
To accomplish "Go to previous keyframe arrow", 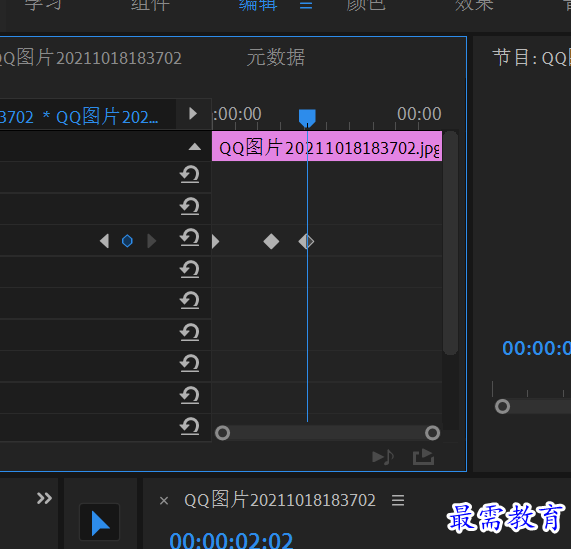I will pos(105,241).
